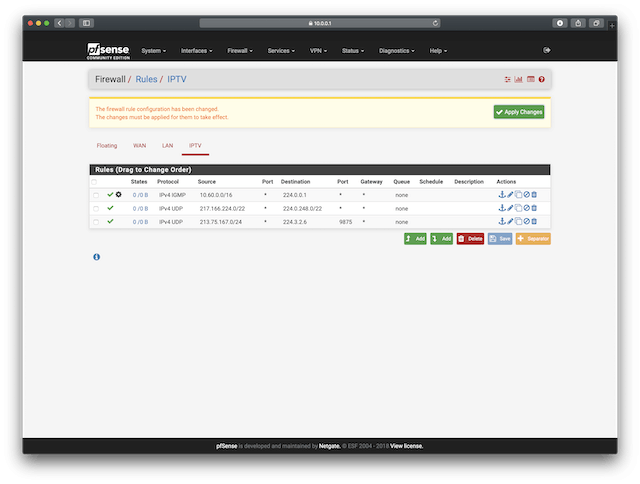This screenshot has width=640, height=484.
Task: Edit the 217.166.224.0/22 UDP rule
Action: pyautogui.click(x=510, y=208)
